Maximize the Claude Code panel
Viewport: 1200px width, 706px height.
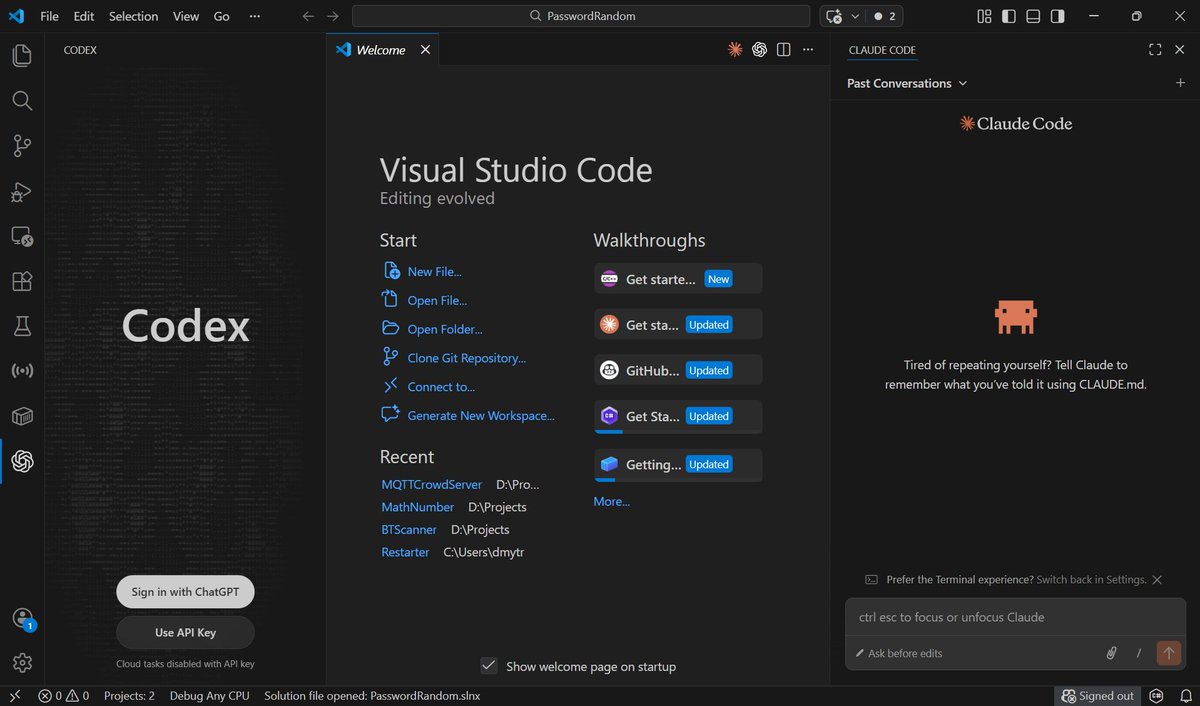(x=1155, y=50)
